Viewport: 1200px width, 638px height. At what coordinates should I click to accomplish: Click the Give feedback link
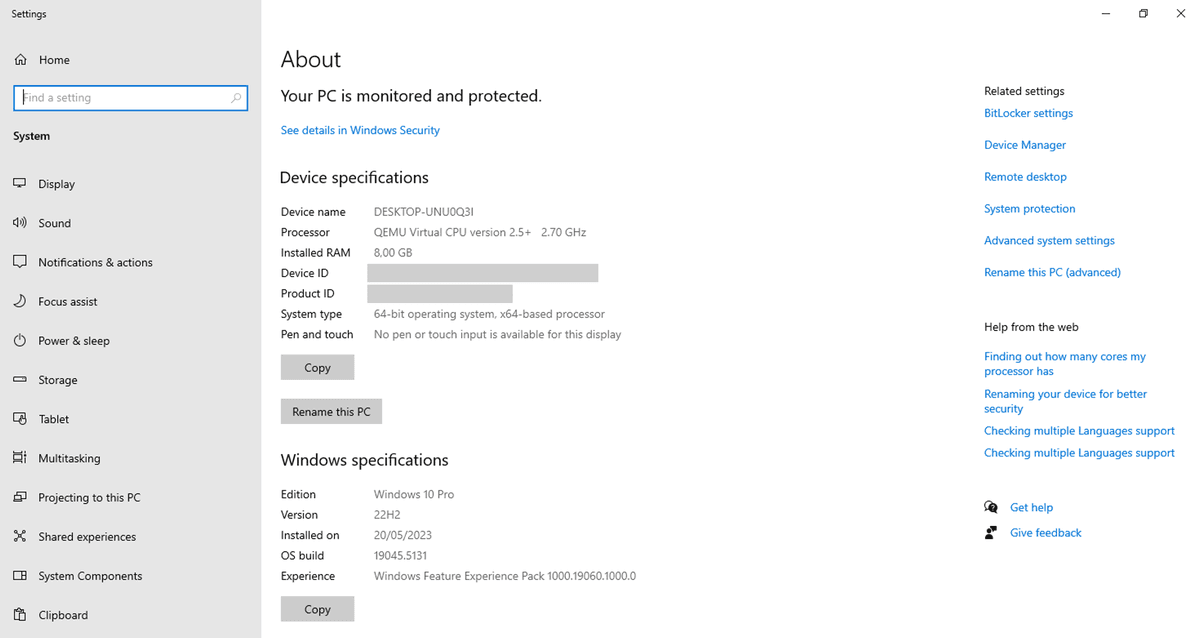(1045, 533)
